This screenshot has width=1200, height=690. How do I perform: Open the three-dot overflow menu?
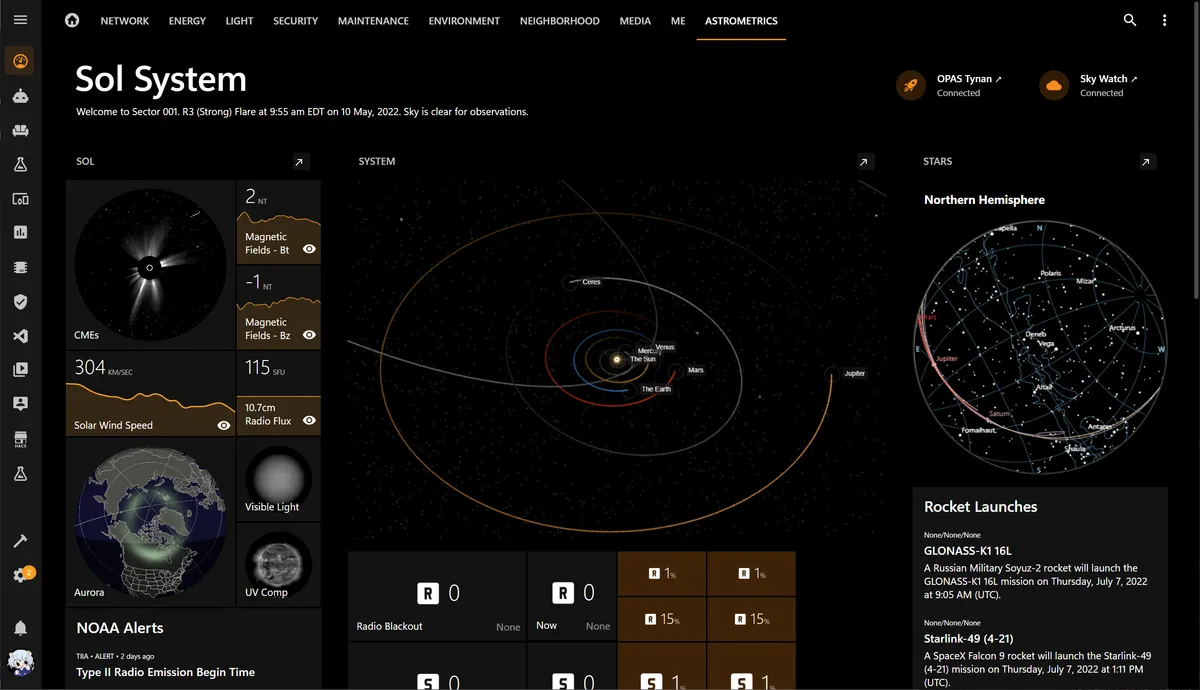click(x=1164, y=20)
